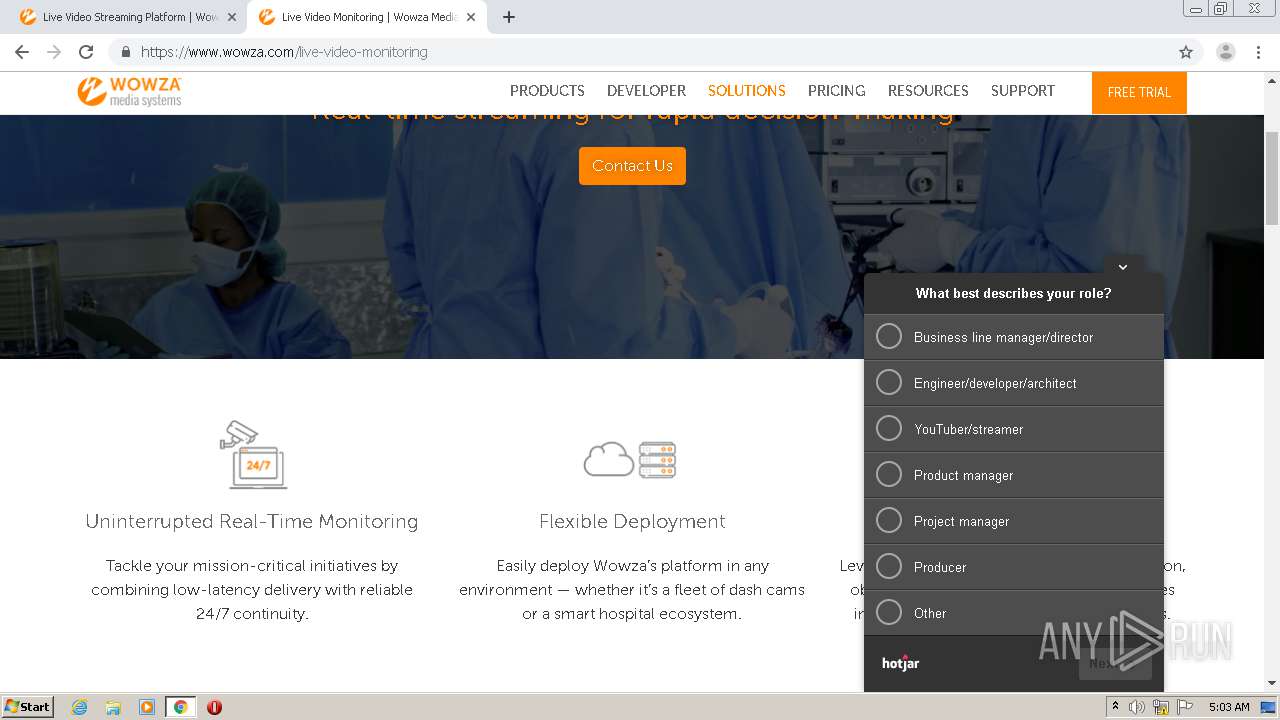This screenshot has height=720, width=1280.
Task: Click the 24/7 monitoring camera icon
Action: tap(253, 455)
